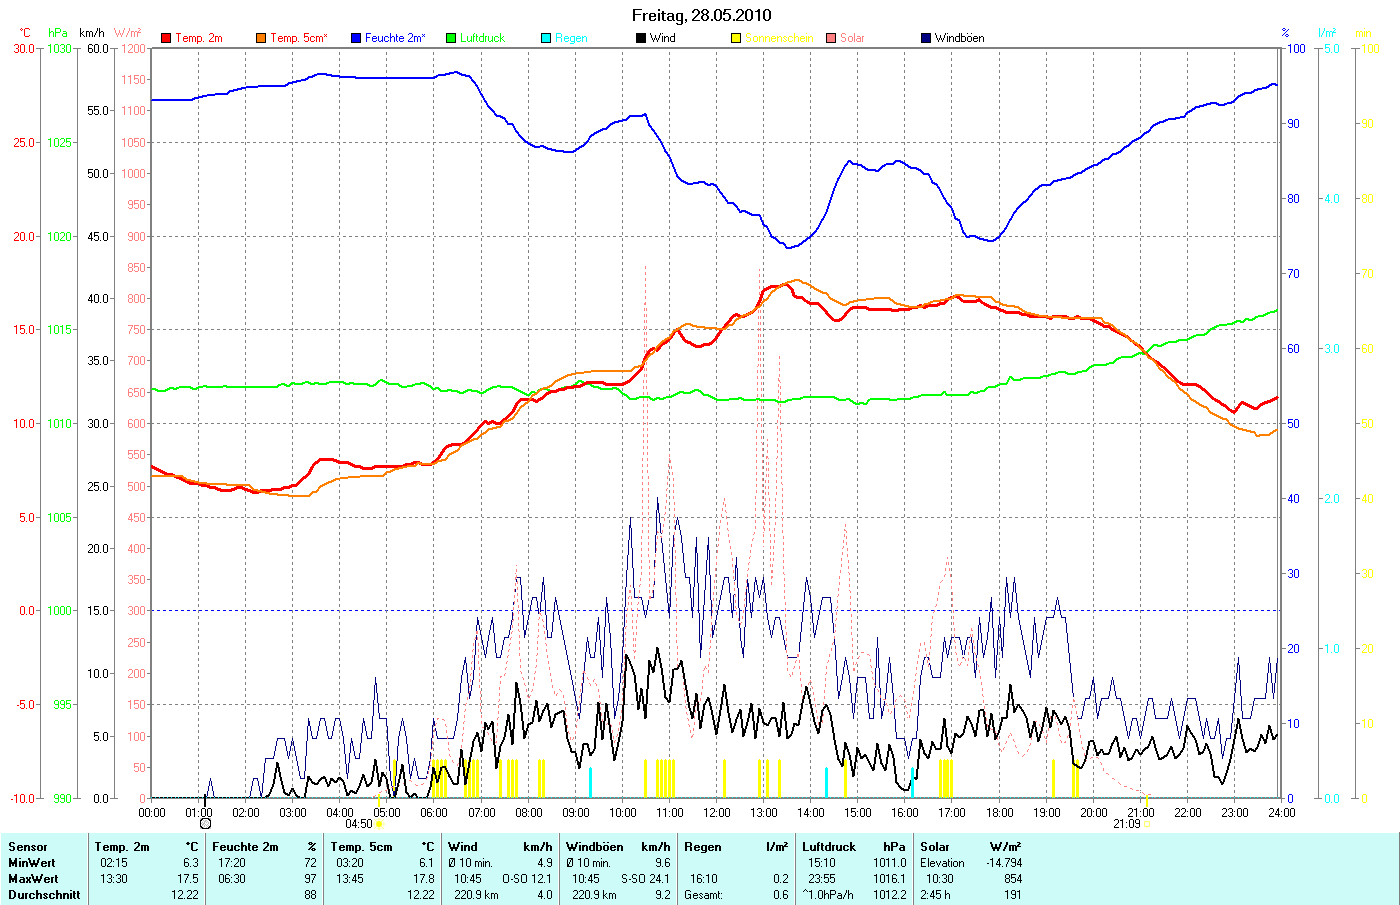The width and height of the screenshot is (1400, 905).
Task: Click the 12:00 label on time axis
Action: [717, 813]
